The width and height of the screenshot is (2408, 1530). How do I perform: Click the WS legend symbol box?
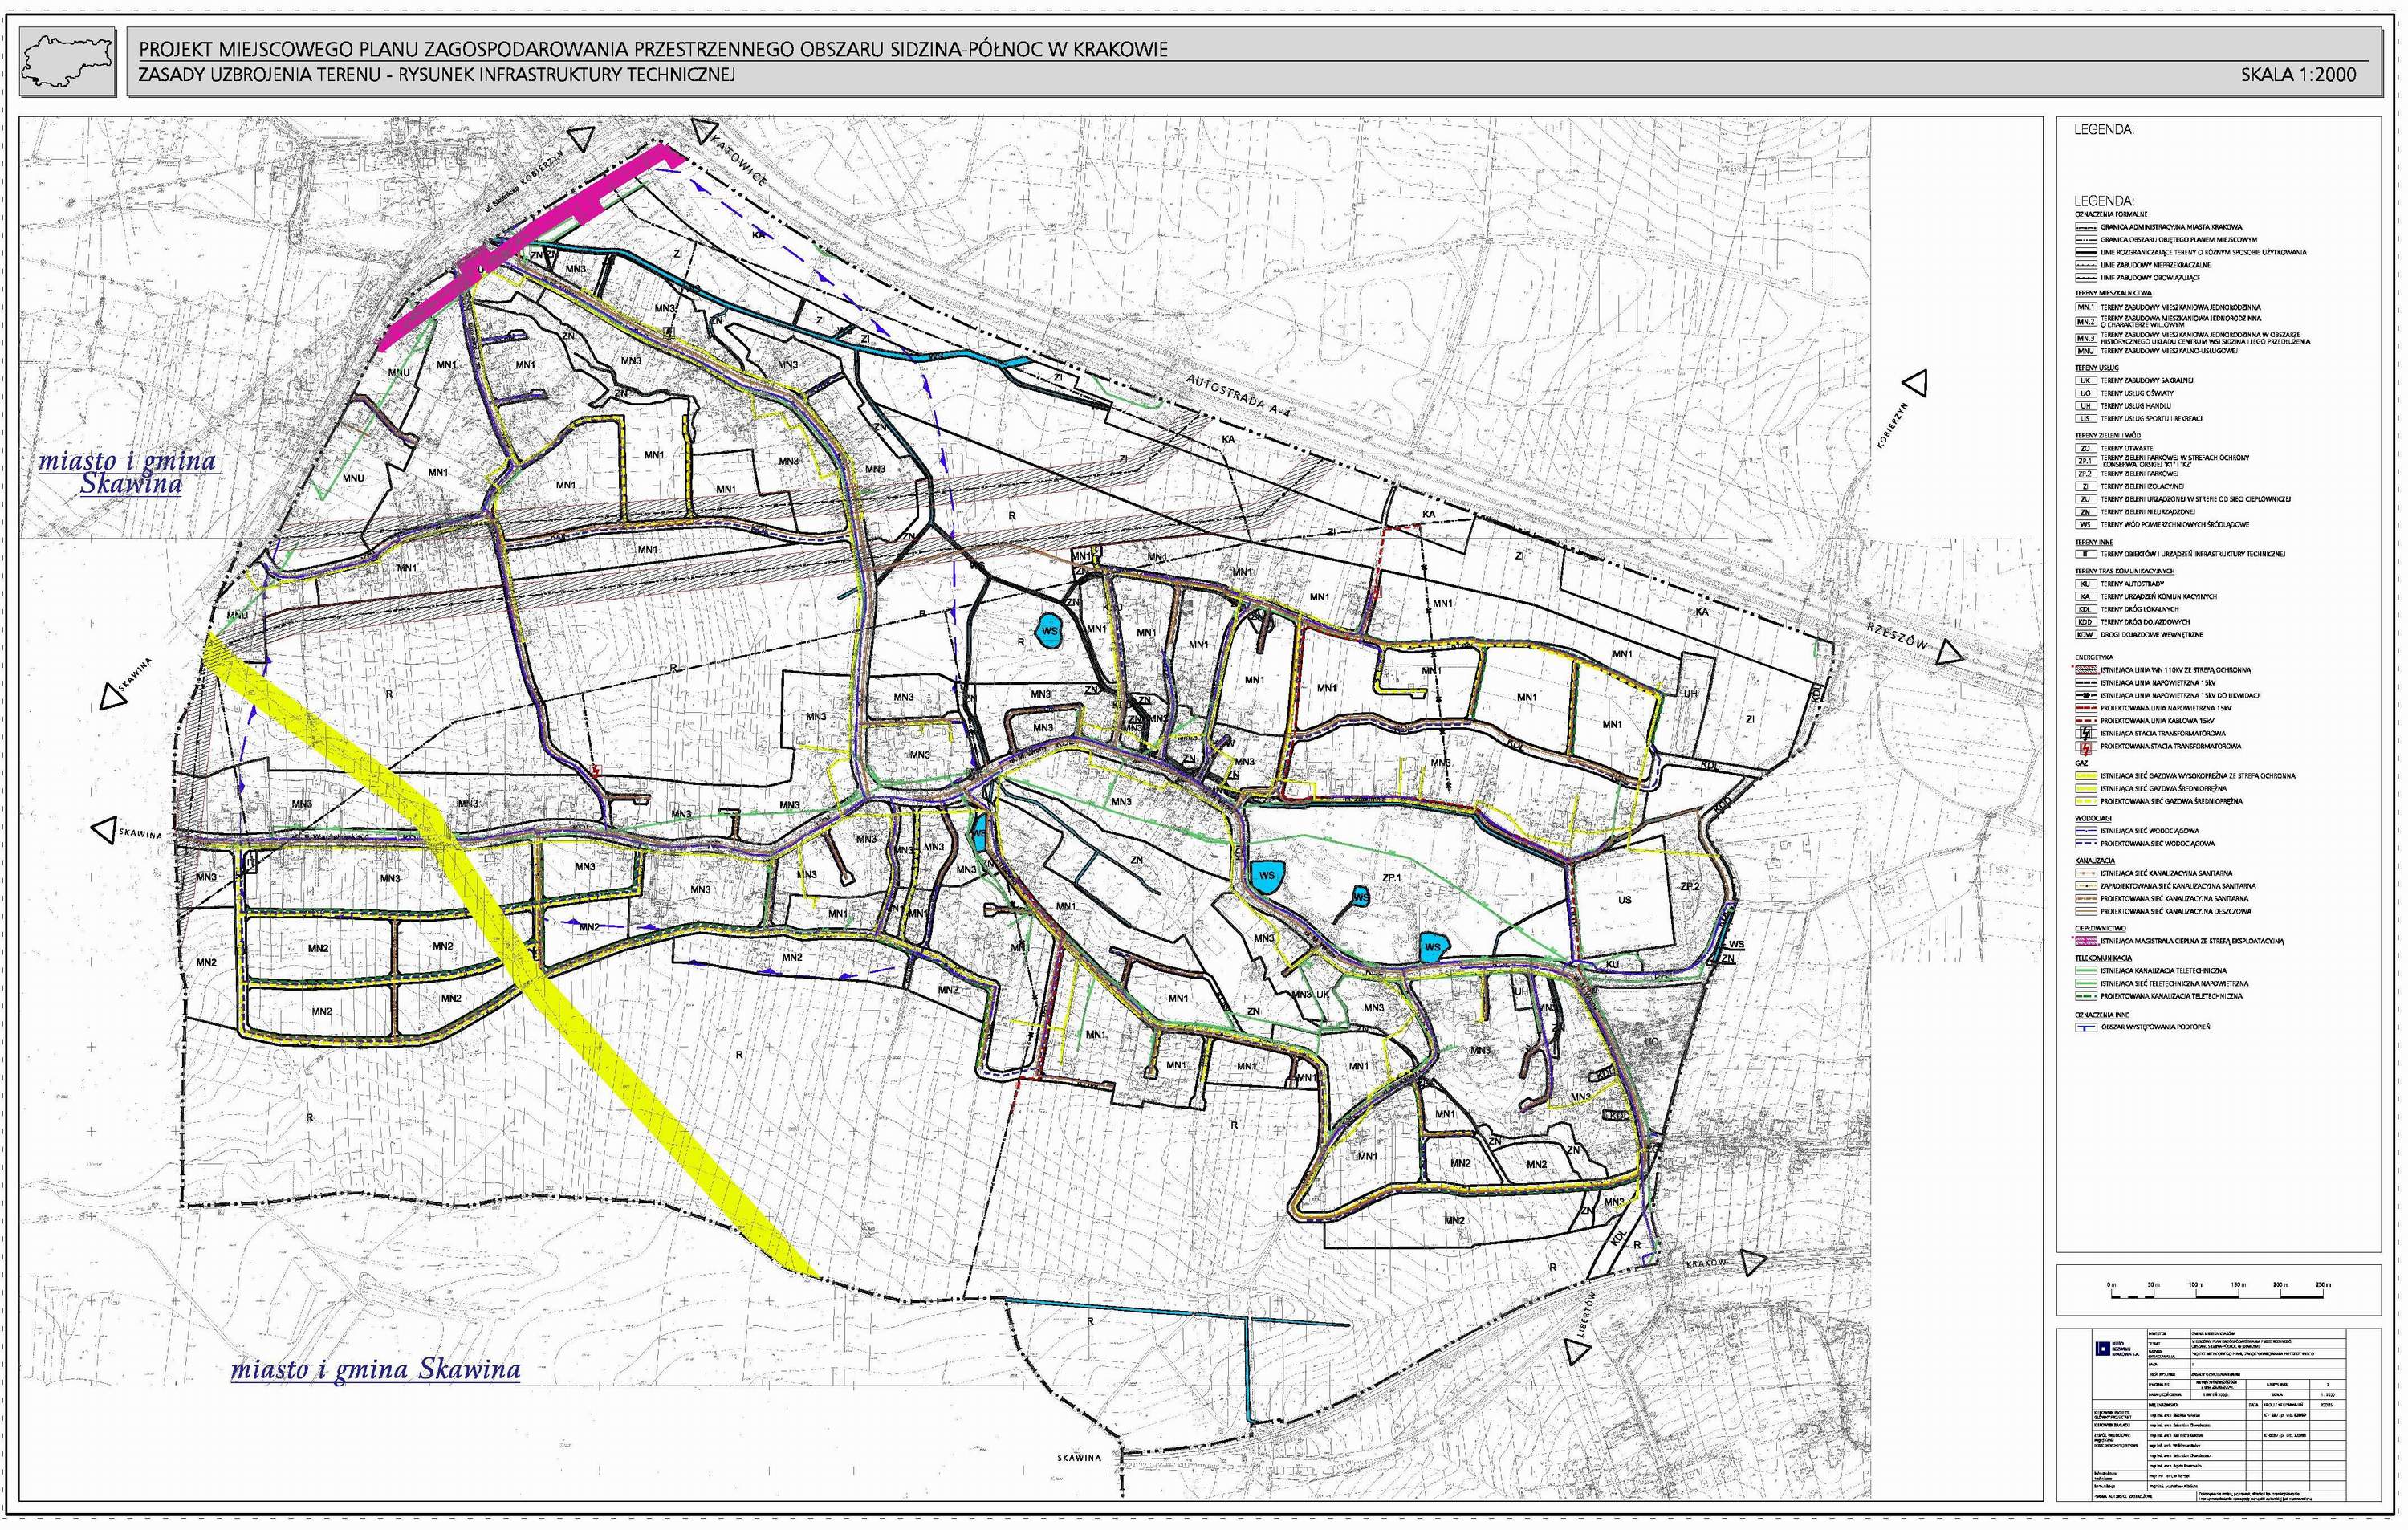click(x=2085, y=525)
